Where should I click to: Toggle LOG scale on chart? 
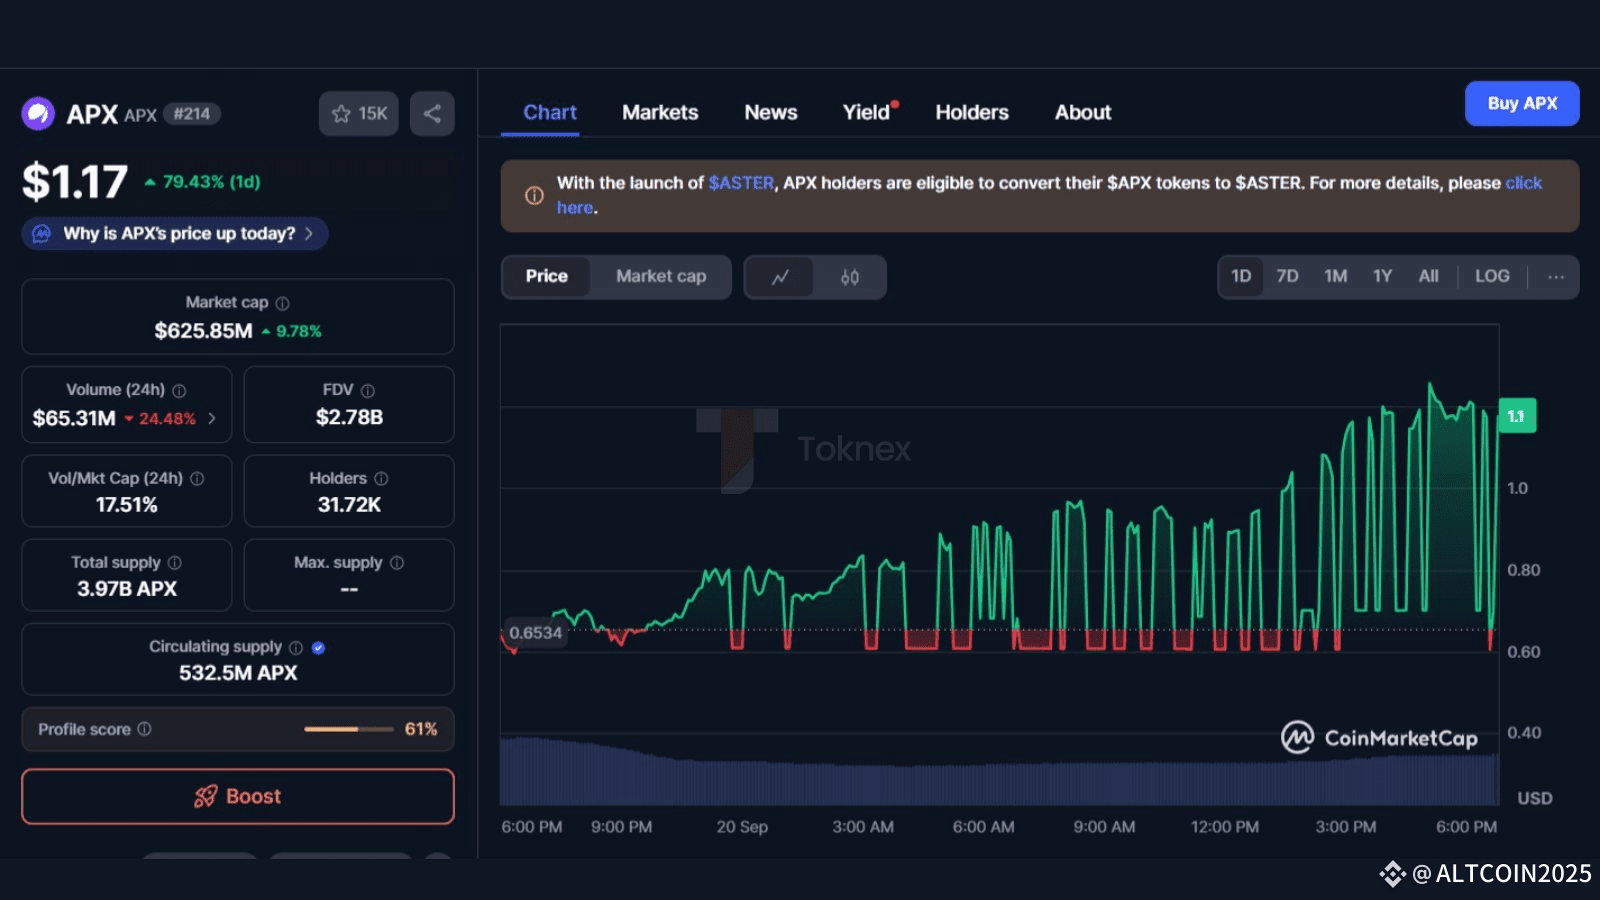(x=1492, y=277)
